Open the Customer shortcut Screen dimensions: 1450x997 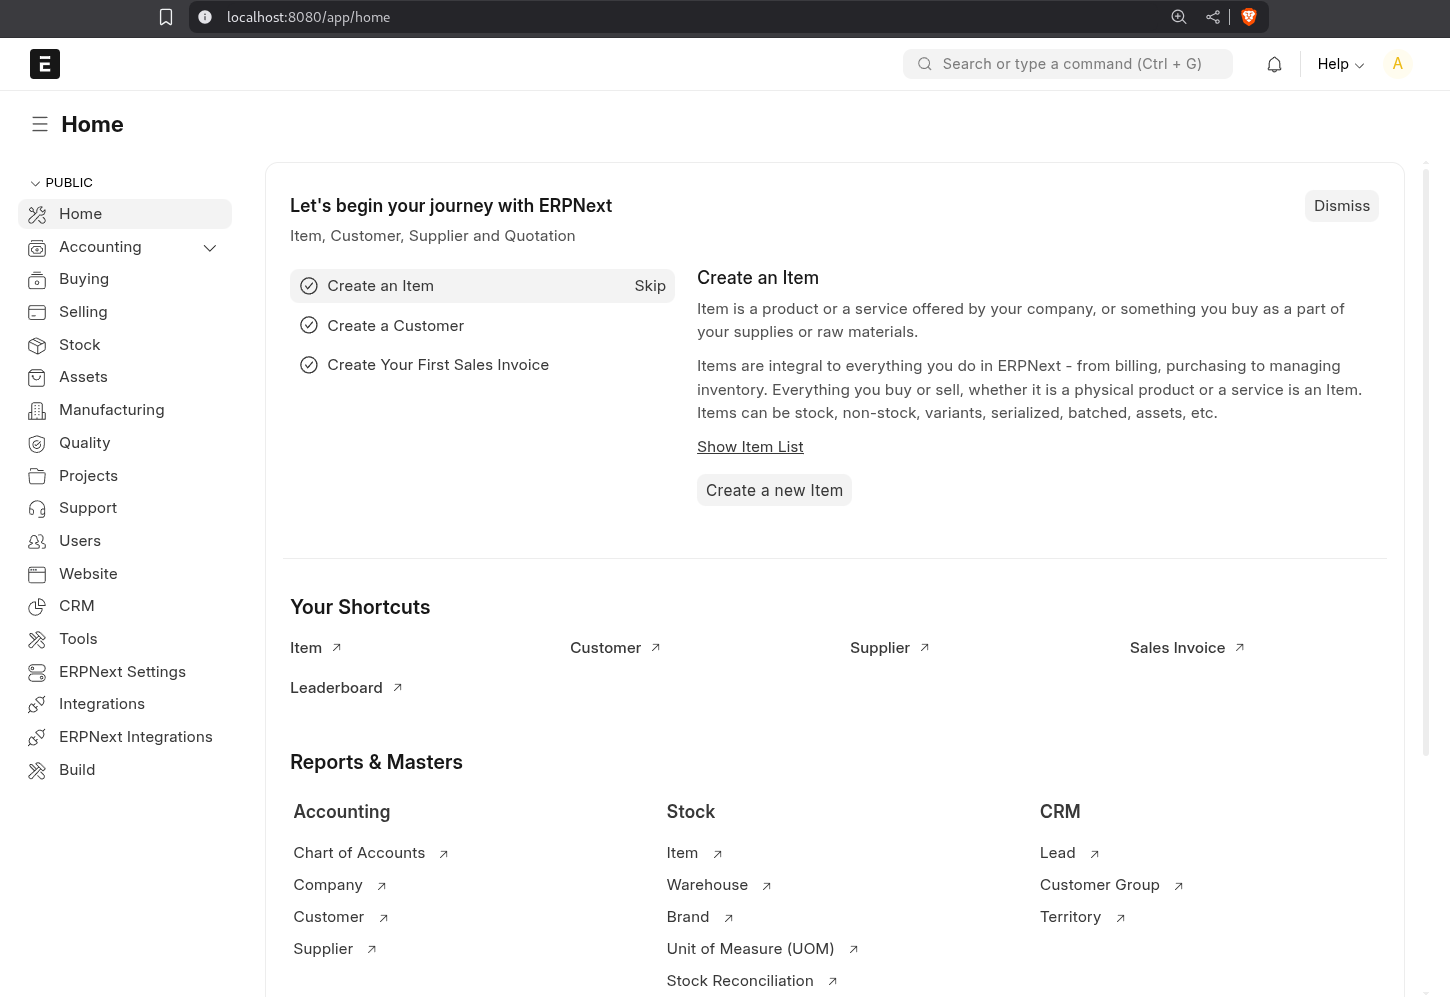(x=615, y=648)
